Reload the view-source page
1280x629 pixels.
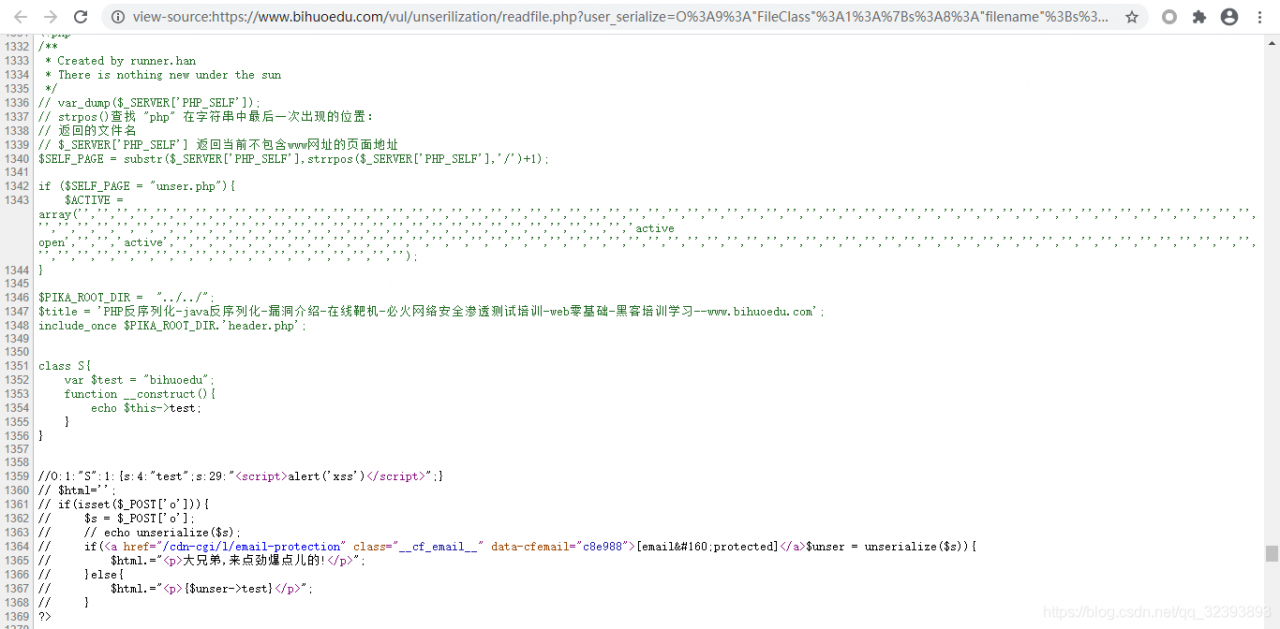81,17
